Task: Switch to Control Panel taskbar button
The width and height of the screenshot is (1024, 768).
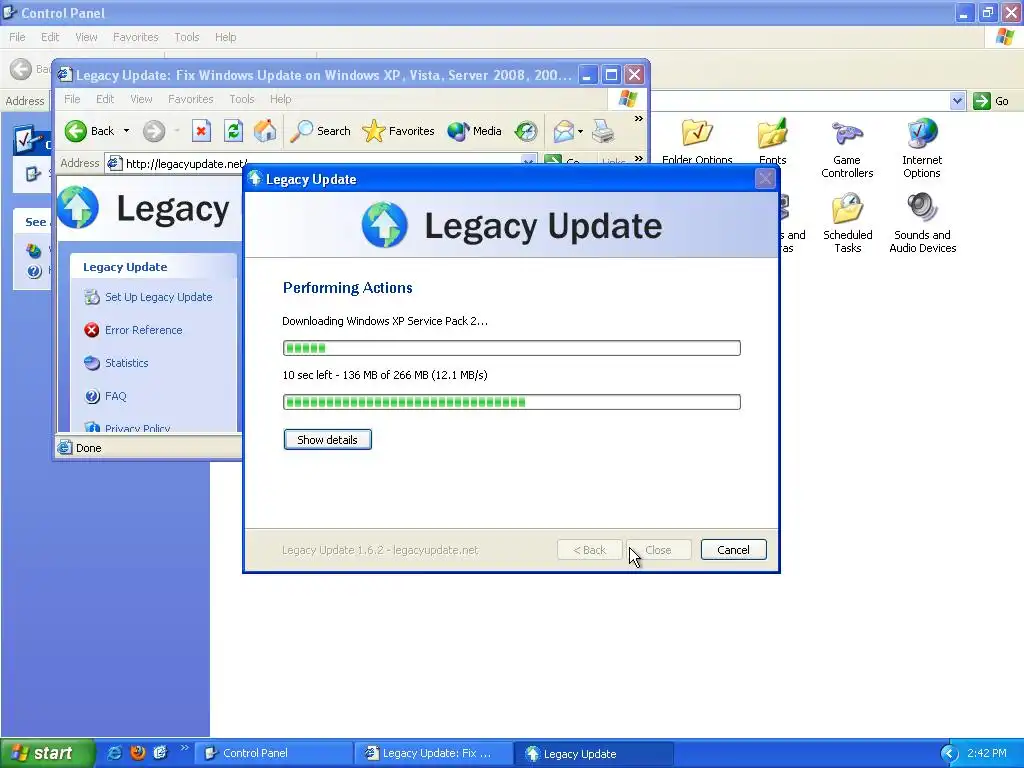Action: (274, 753)
